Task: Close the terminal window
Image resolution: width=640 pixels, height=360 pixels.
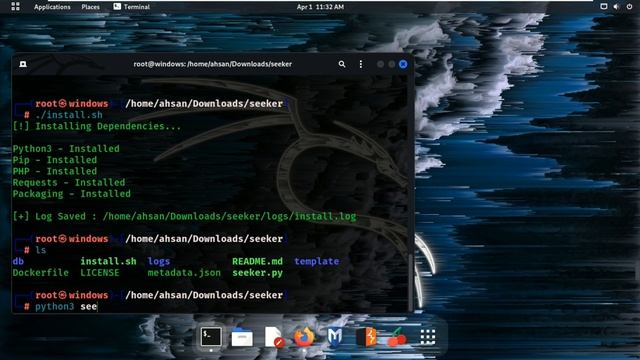Action: coord(403,64)
